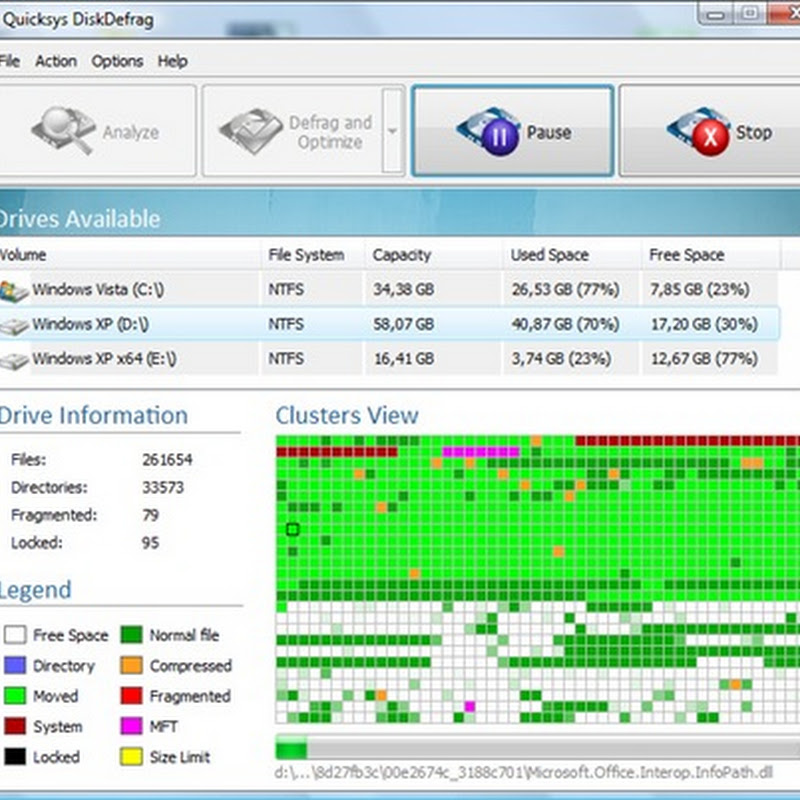The image size is (800, 800).
Task: Click the Fragmented count 79
Action: pyautogui.click(x=151, y=515)
